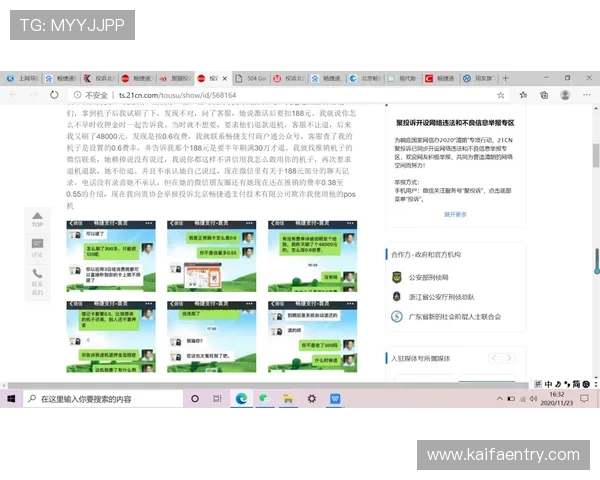Click the heading 聚投诉开设网络违法和不良信息举报专区
This screenshot has height=480, width=600.
(455, 123)
